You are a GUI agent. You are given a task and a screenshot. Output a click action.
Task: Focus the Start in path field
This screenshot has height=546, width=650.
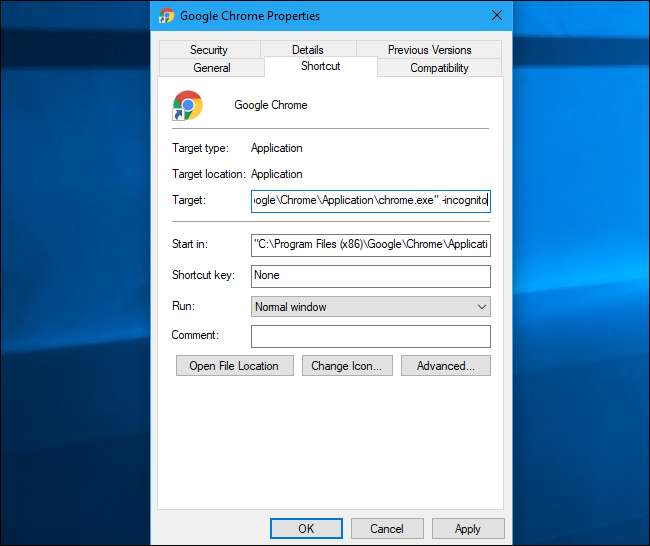point(370,245)
